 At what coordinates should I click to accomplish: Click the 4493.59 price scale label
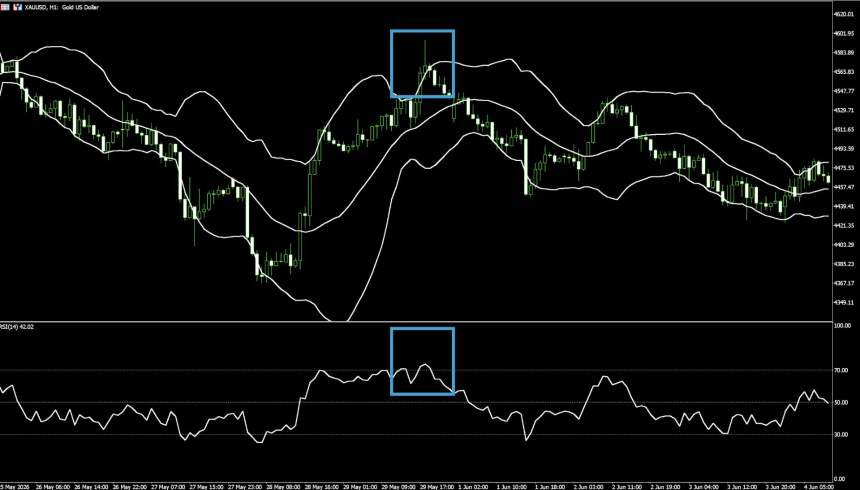coord(844,149)
